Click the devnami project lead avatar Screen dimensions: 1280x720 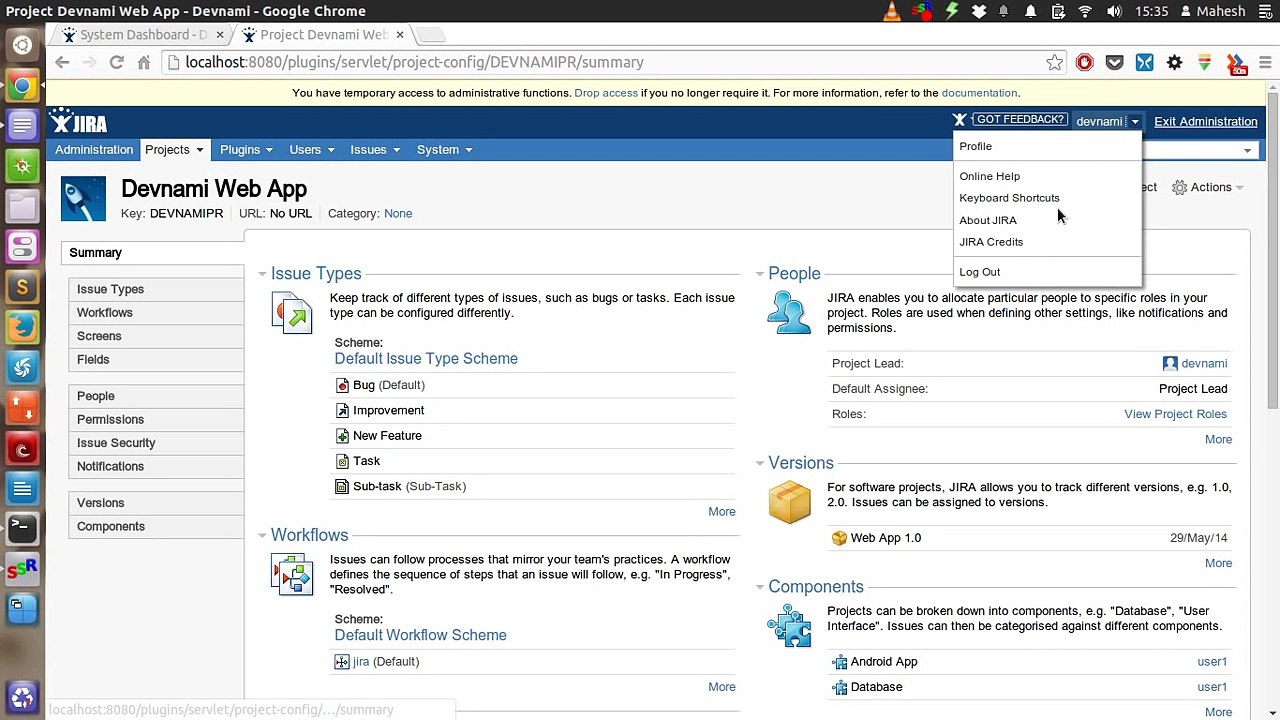pos(1170,363)
